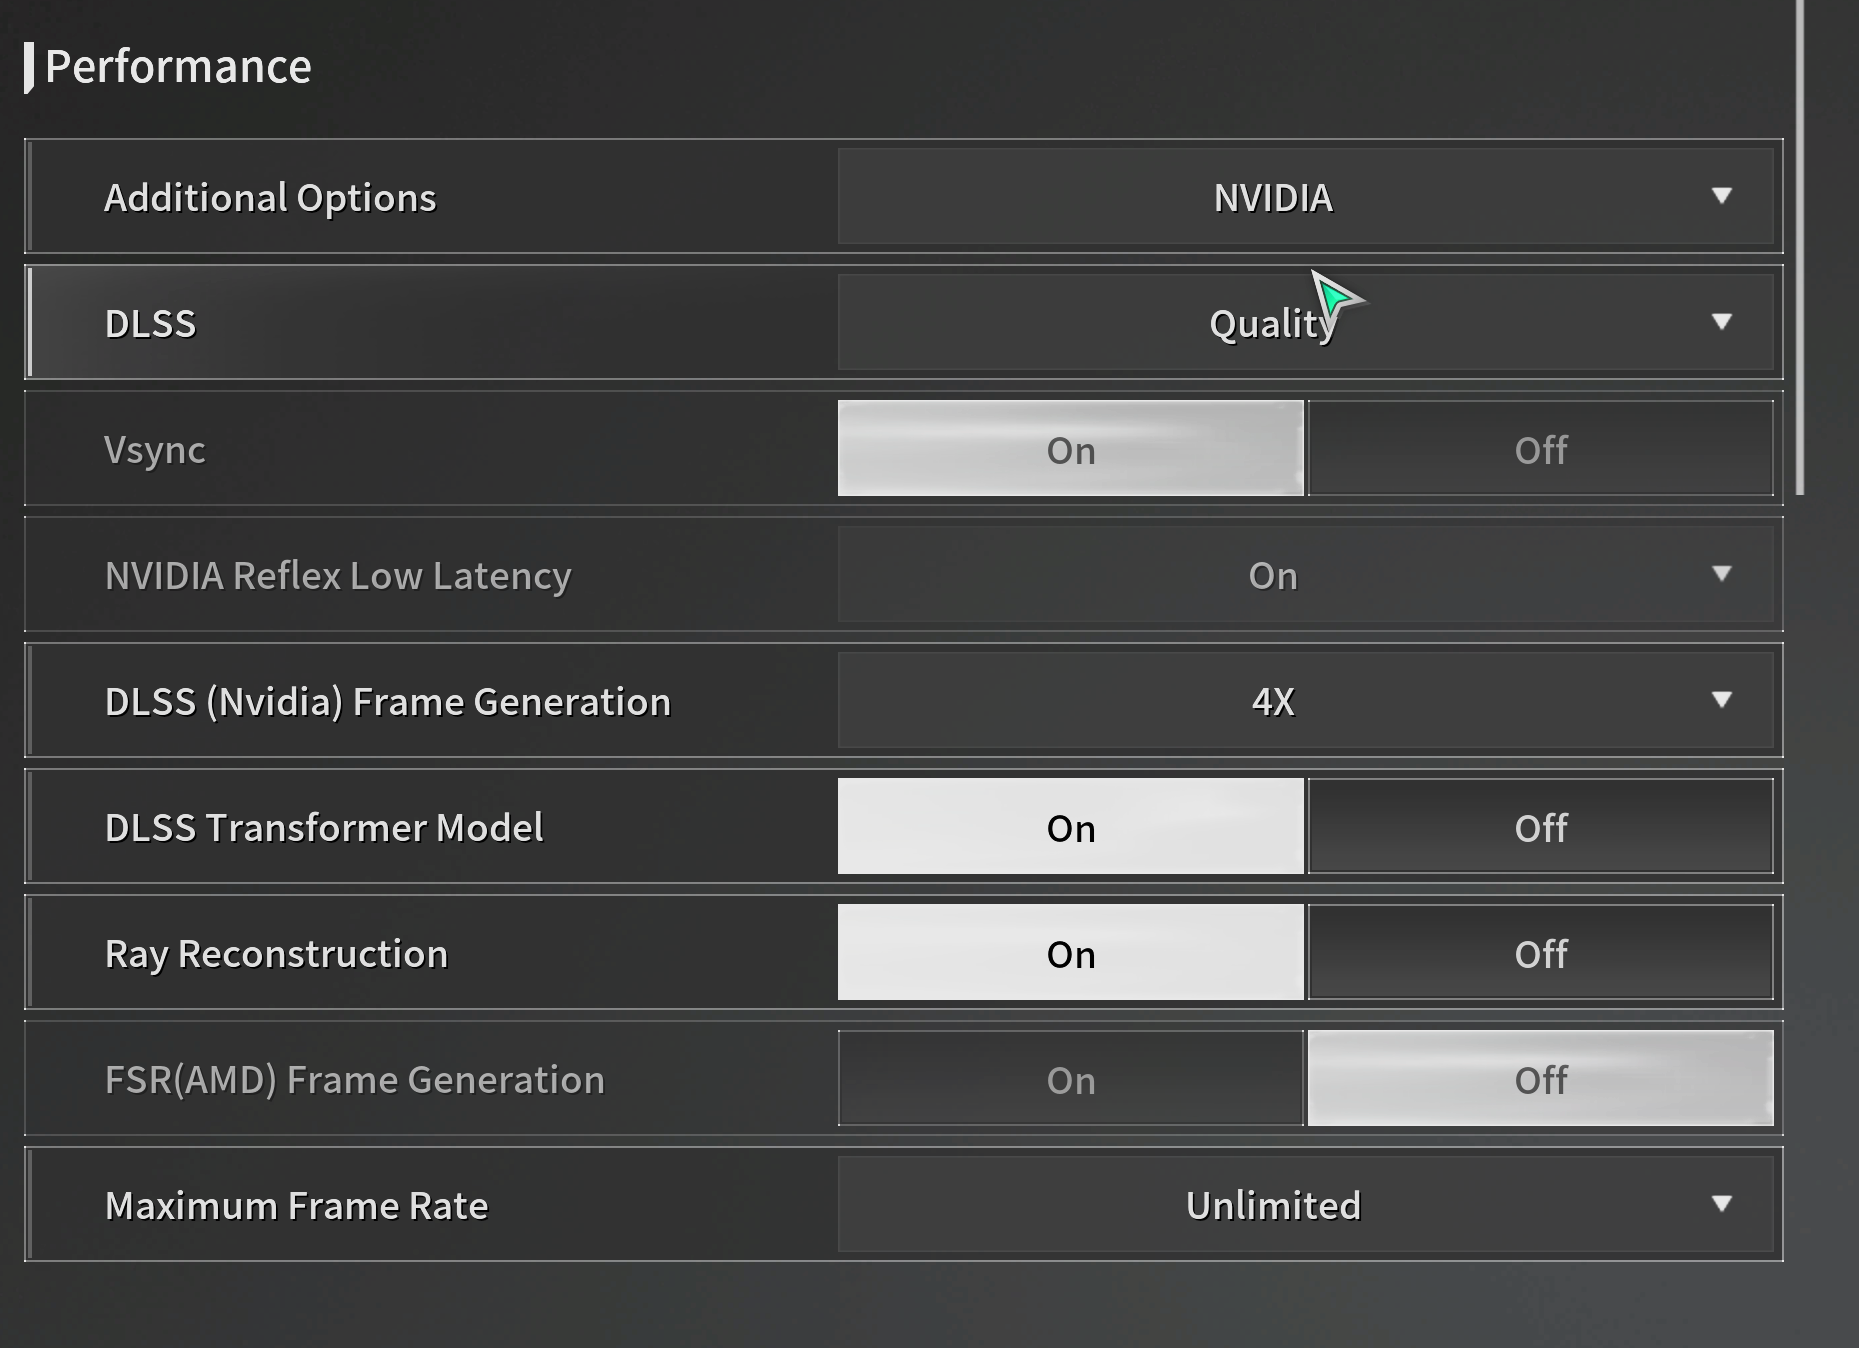Click the vertical scrollbar on the right
Screen dimensions: 1859x1348
tap(1800, 247)
